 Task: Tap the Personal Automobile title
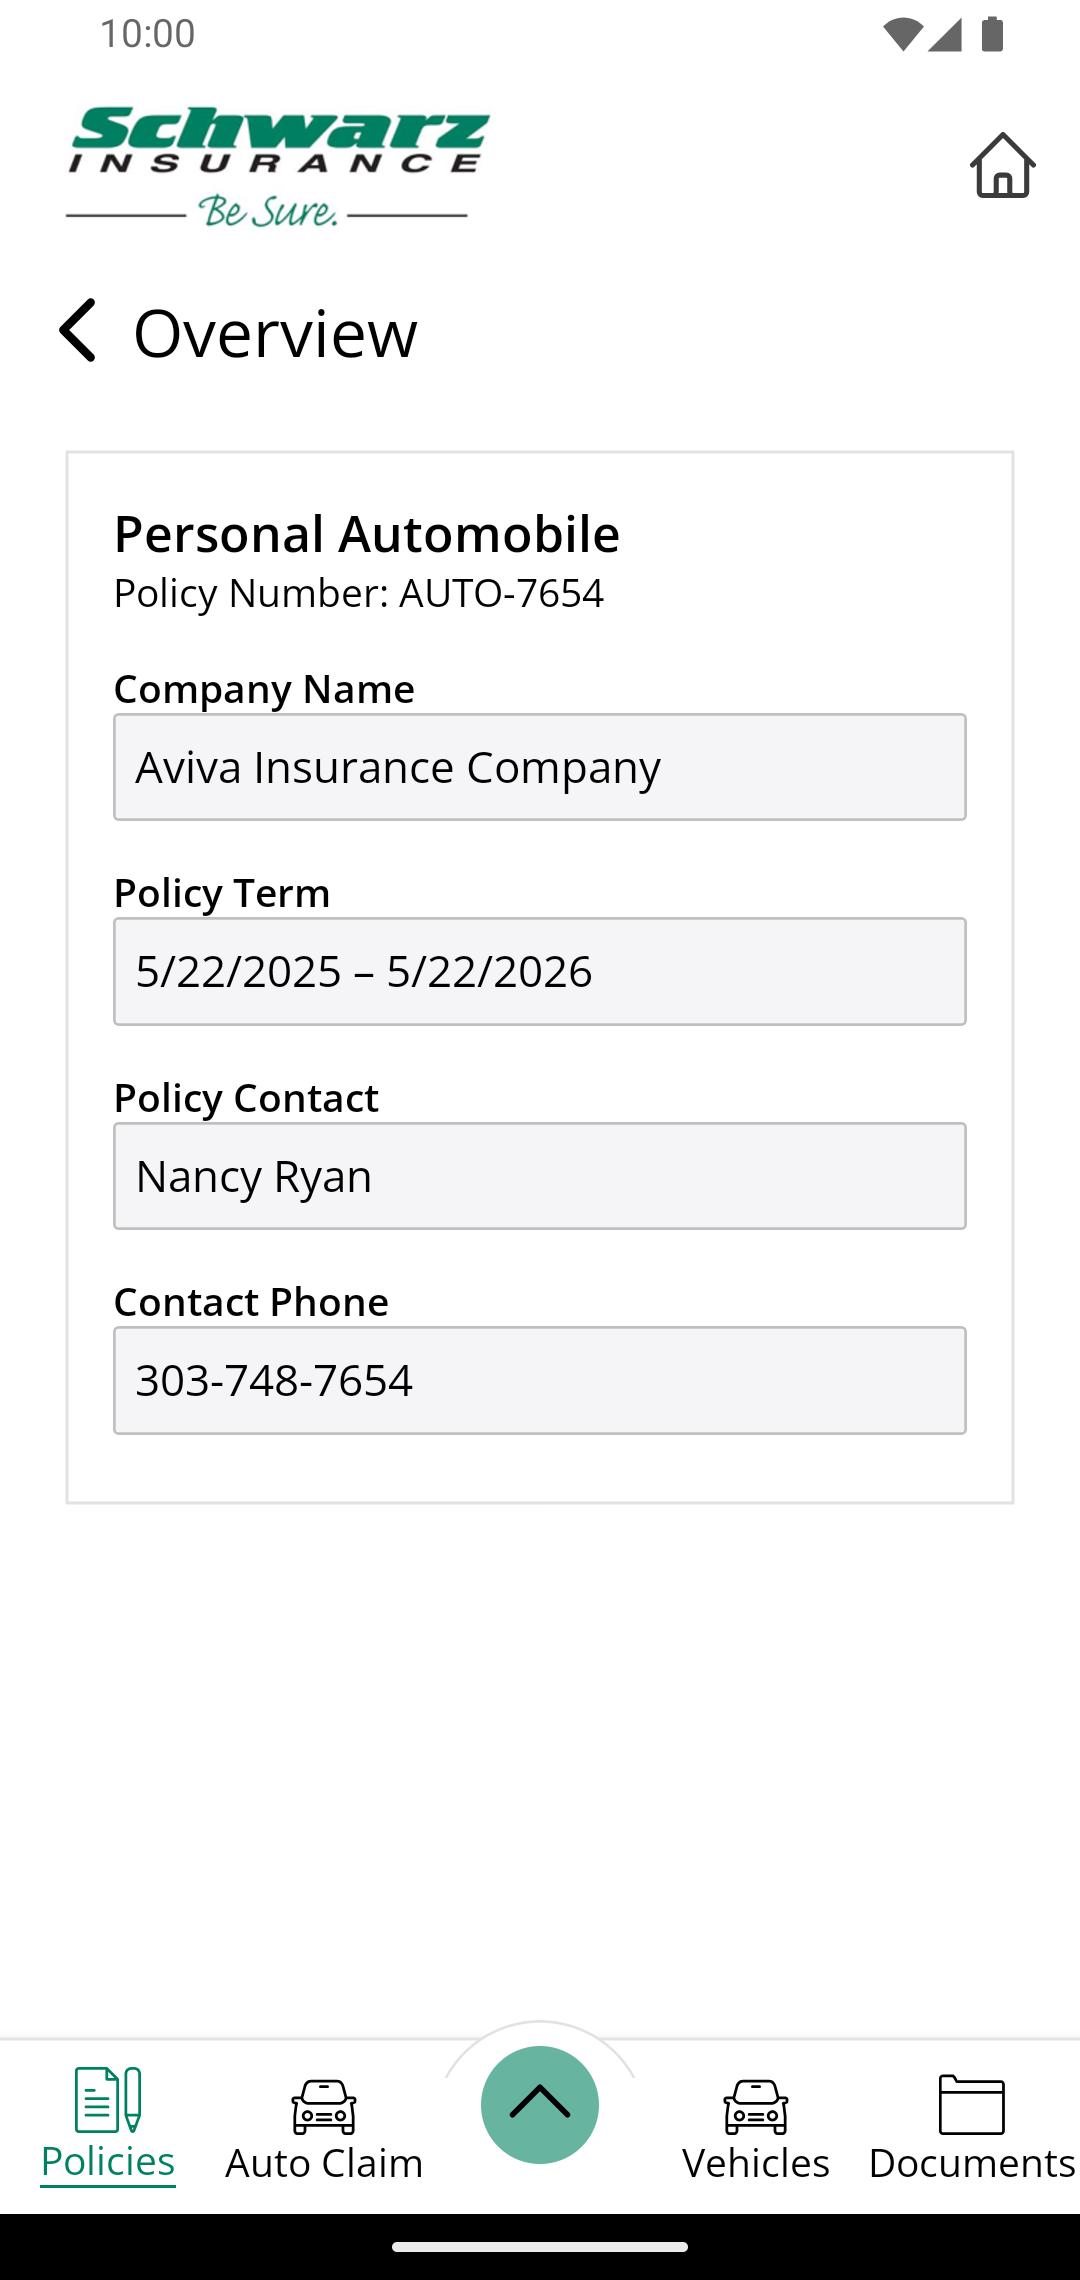[367, 535]
